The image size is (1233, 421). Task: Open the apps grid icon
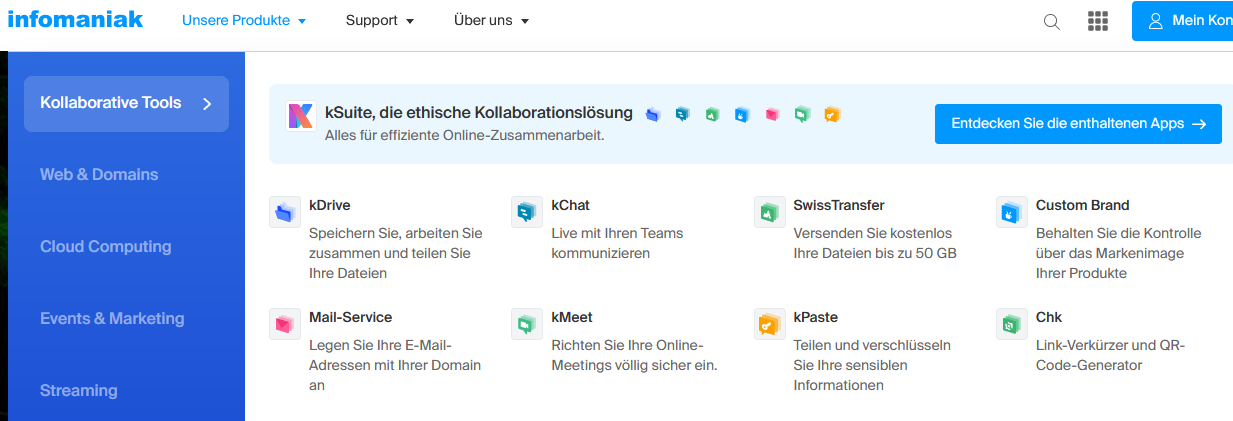point(1098,22)
